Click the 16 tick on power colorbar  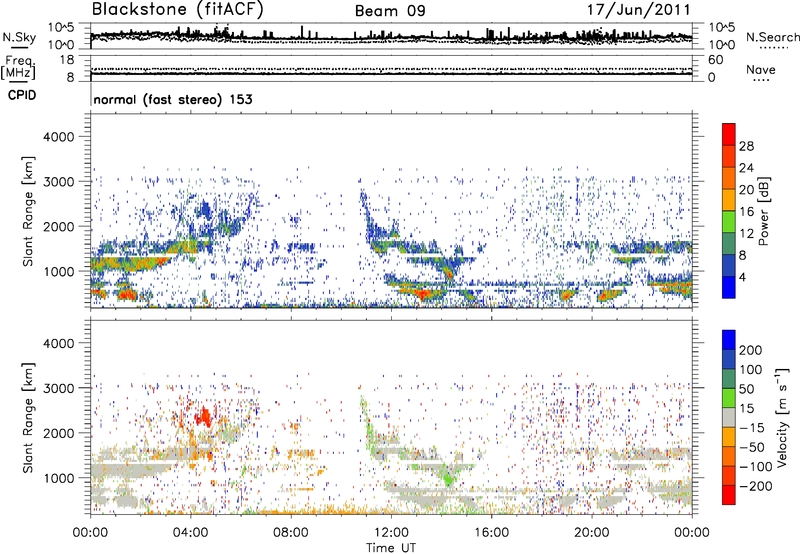tap(746, 212)
